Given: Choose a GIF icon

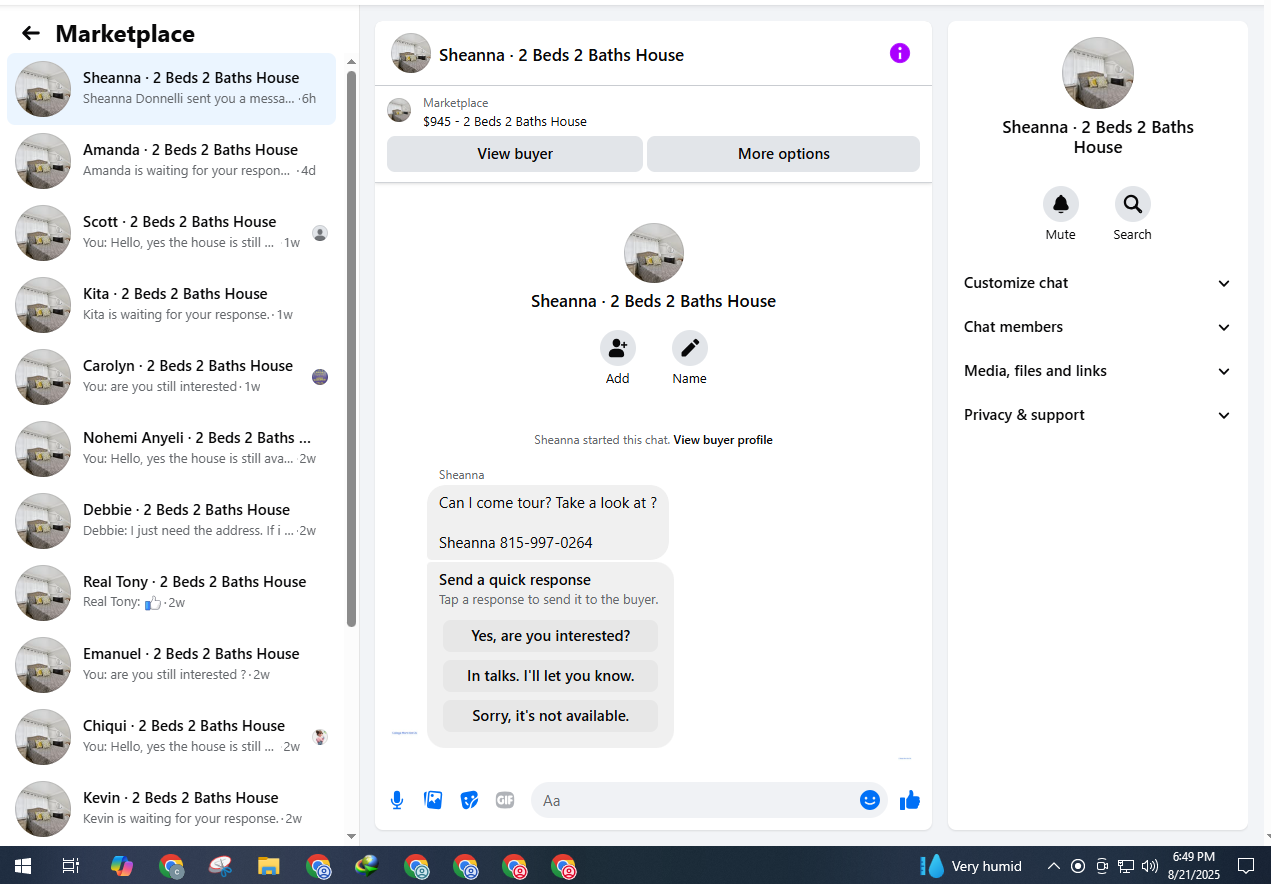Looking at the screenshot, I should coord(505,800).
